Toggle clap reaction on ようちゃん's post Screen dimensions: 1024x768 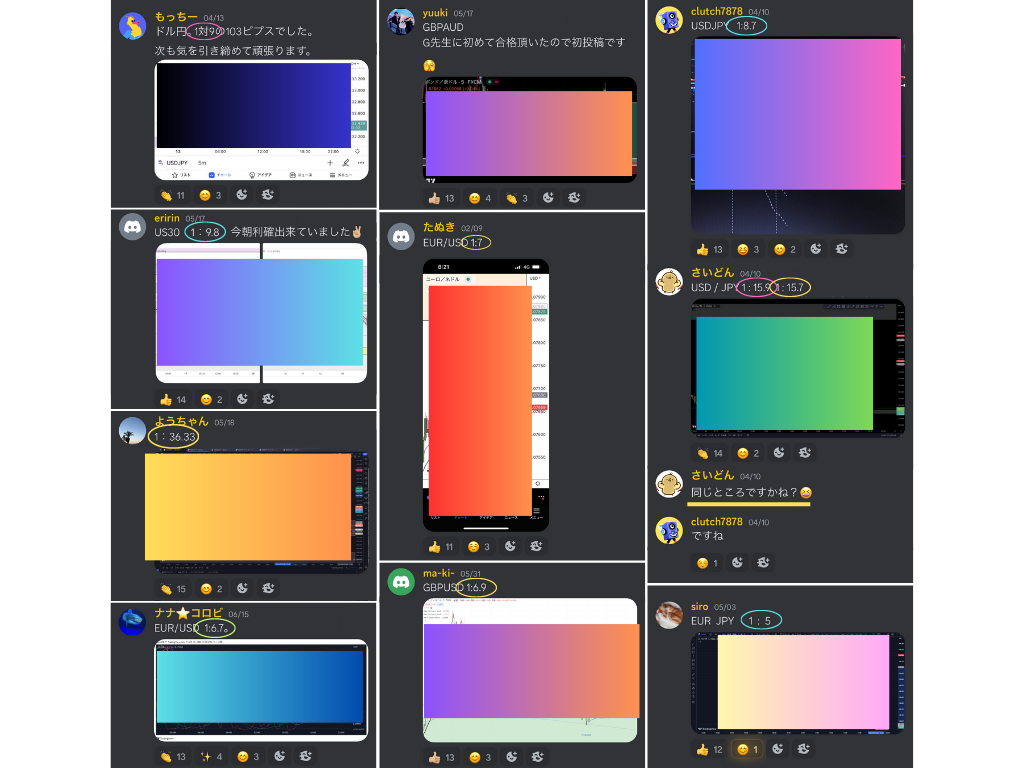point(172,589)
